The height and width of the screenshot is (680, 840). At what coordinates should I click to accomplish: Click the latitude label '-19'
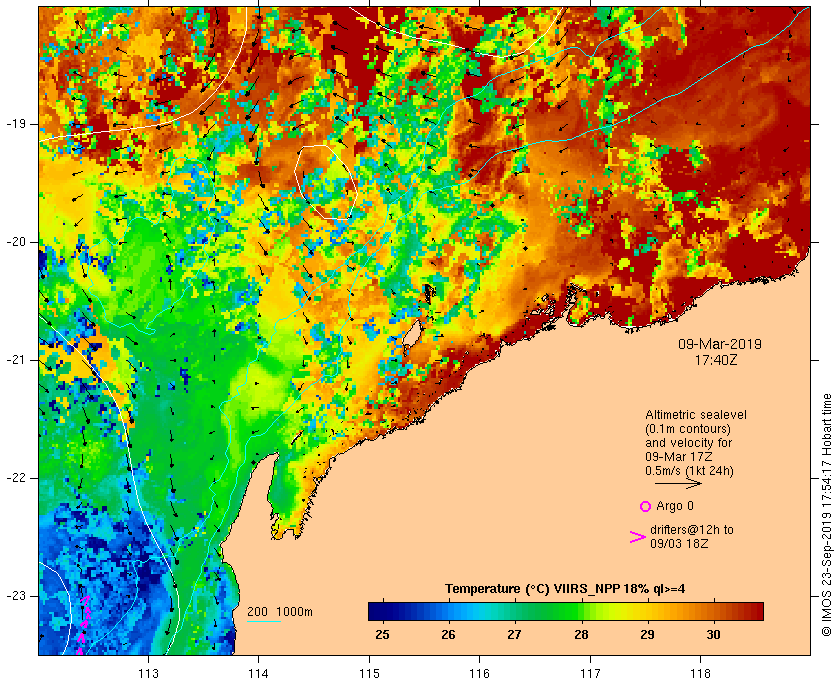pyautogui.click(x=15, y=124)
